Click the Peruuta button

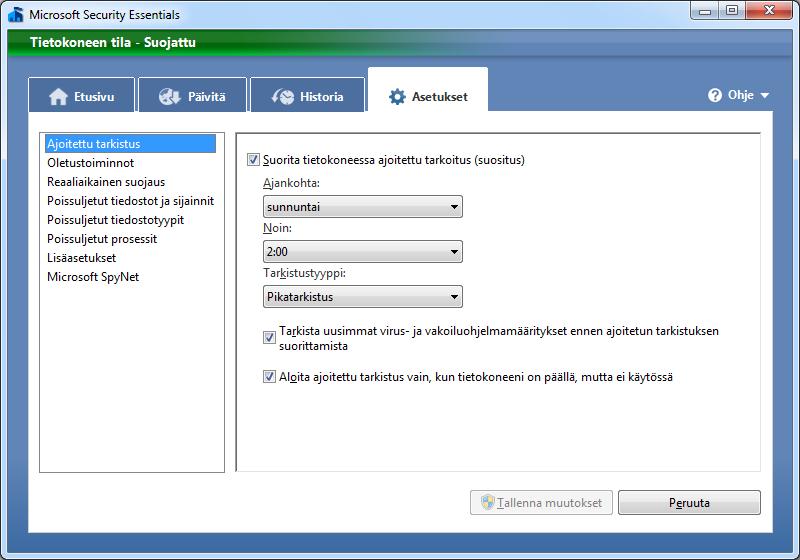click(x=689, y=502)
